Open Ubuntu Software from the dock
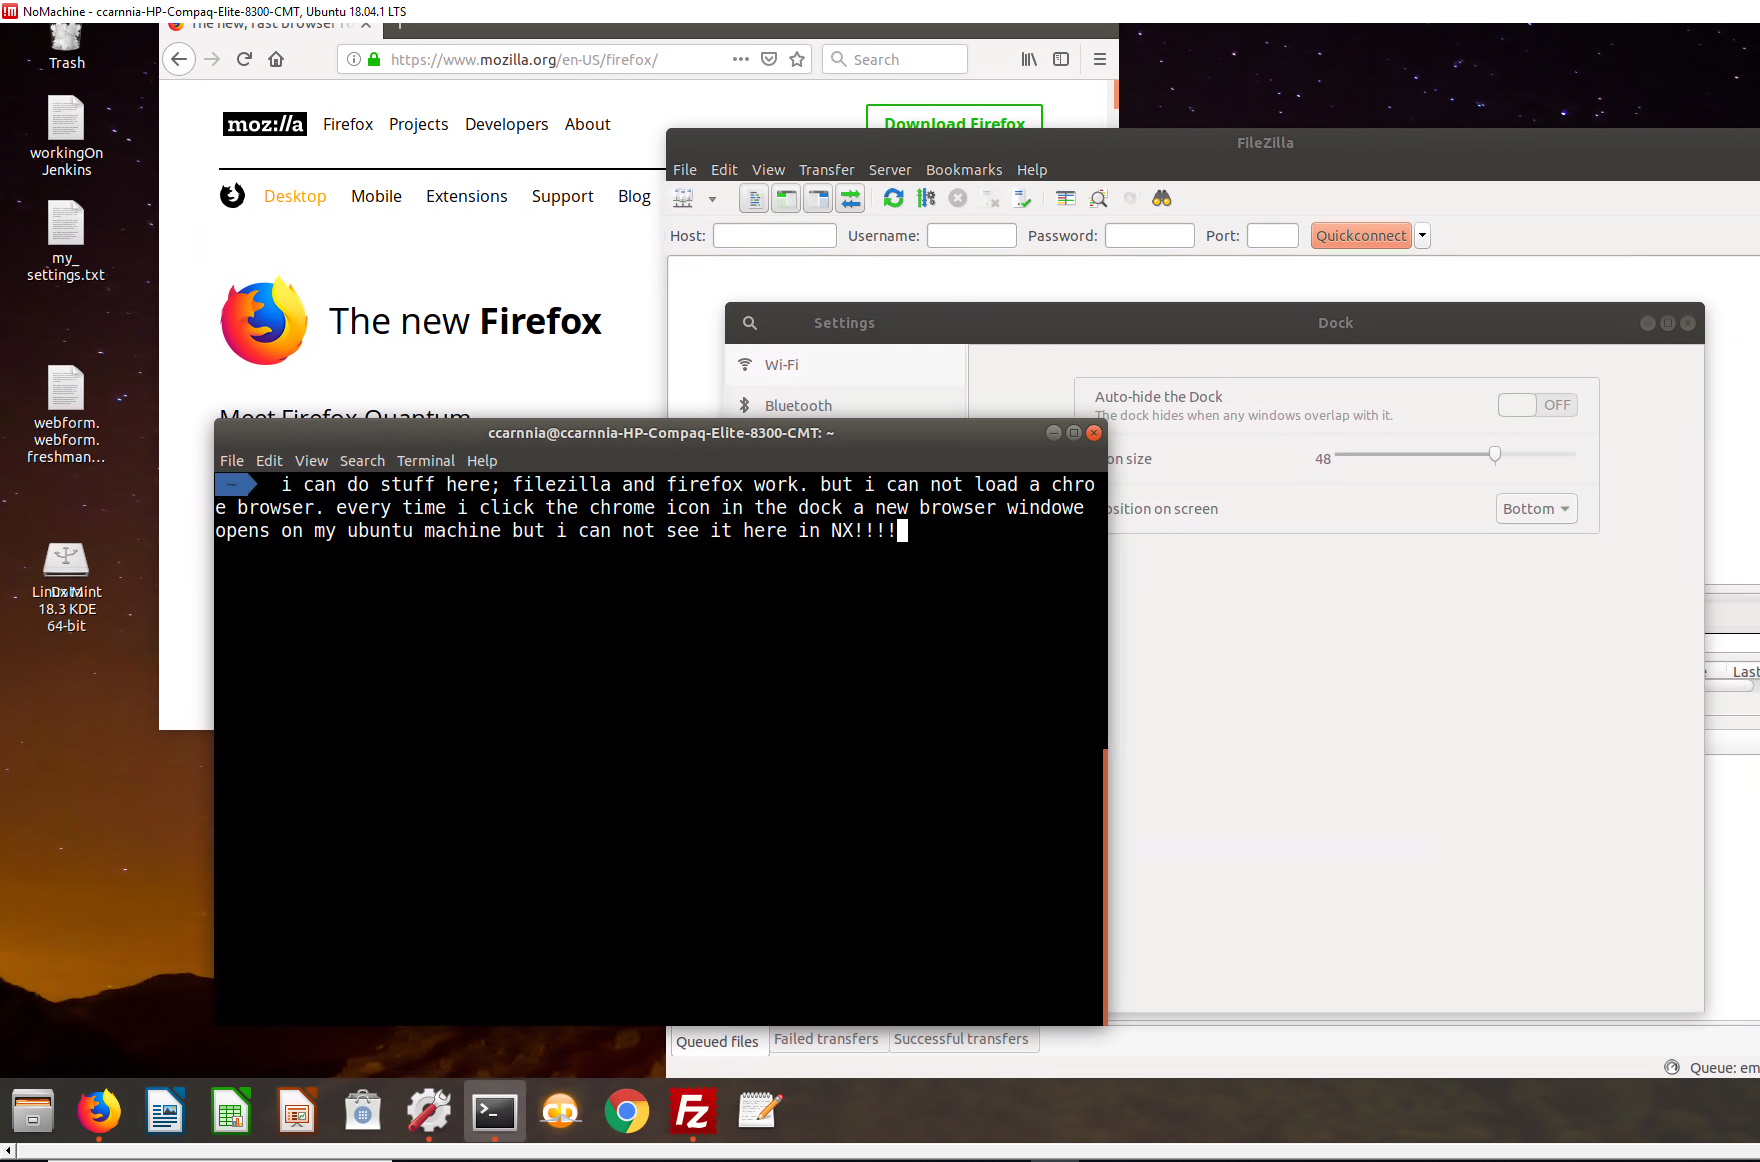Screen dimensions: 1760x1162 363,1111
